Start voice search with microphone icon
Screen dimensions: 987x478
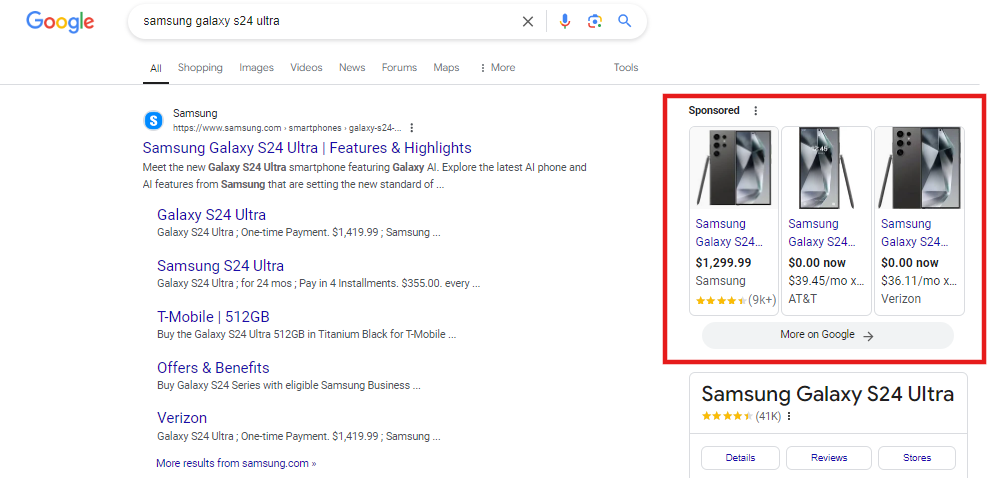click(x=565, y=21)
